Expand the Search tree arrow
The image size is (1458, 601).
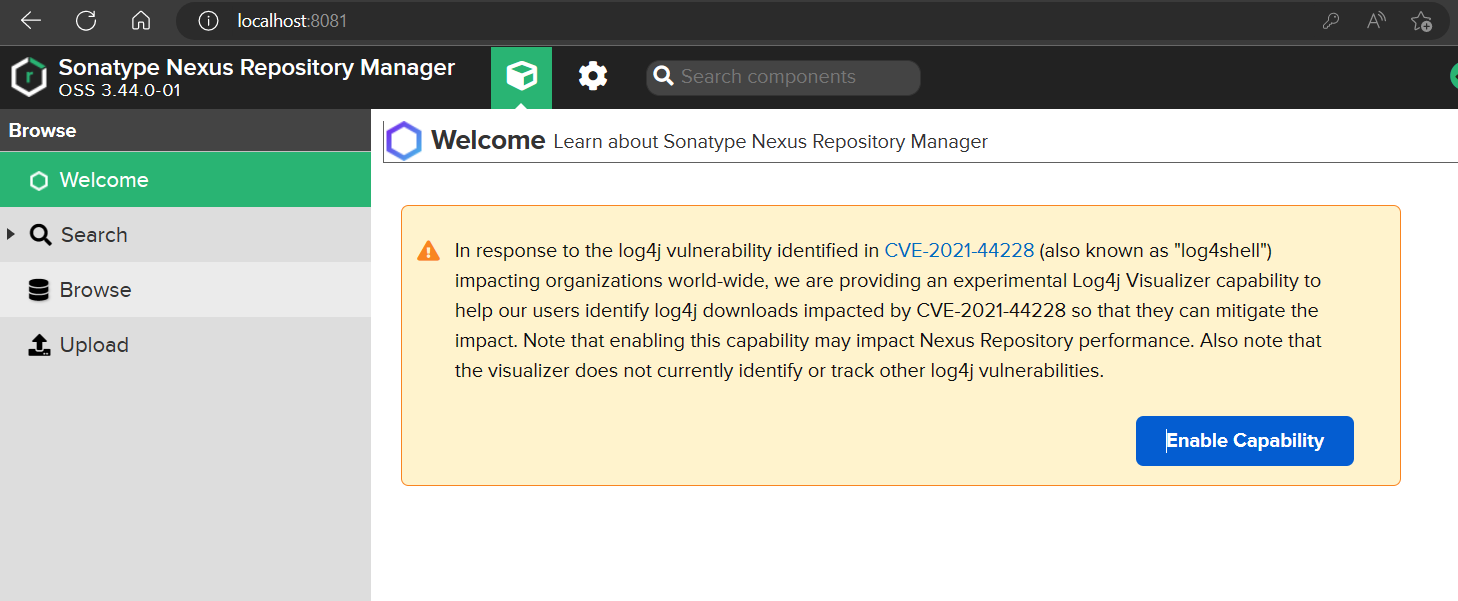point(11,234)
